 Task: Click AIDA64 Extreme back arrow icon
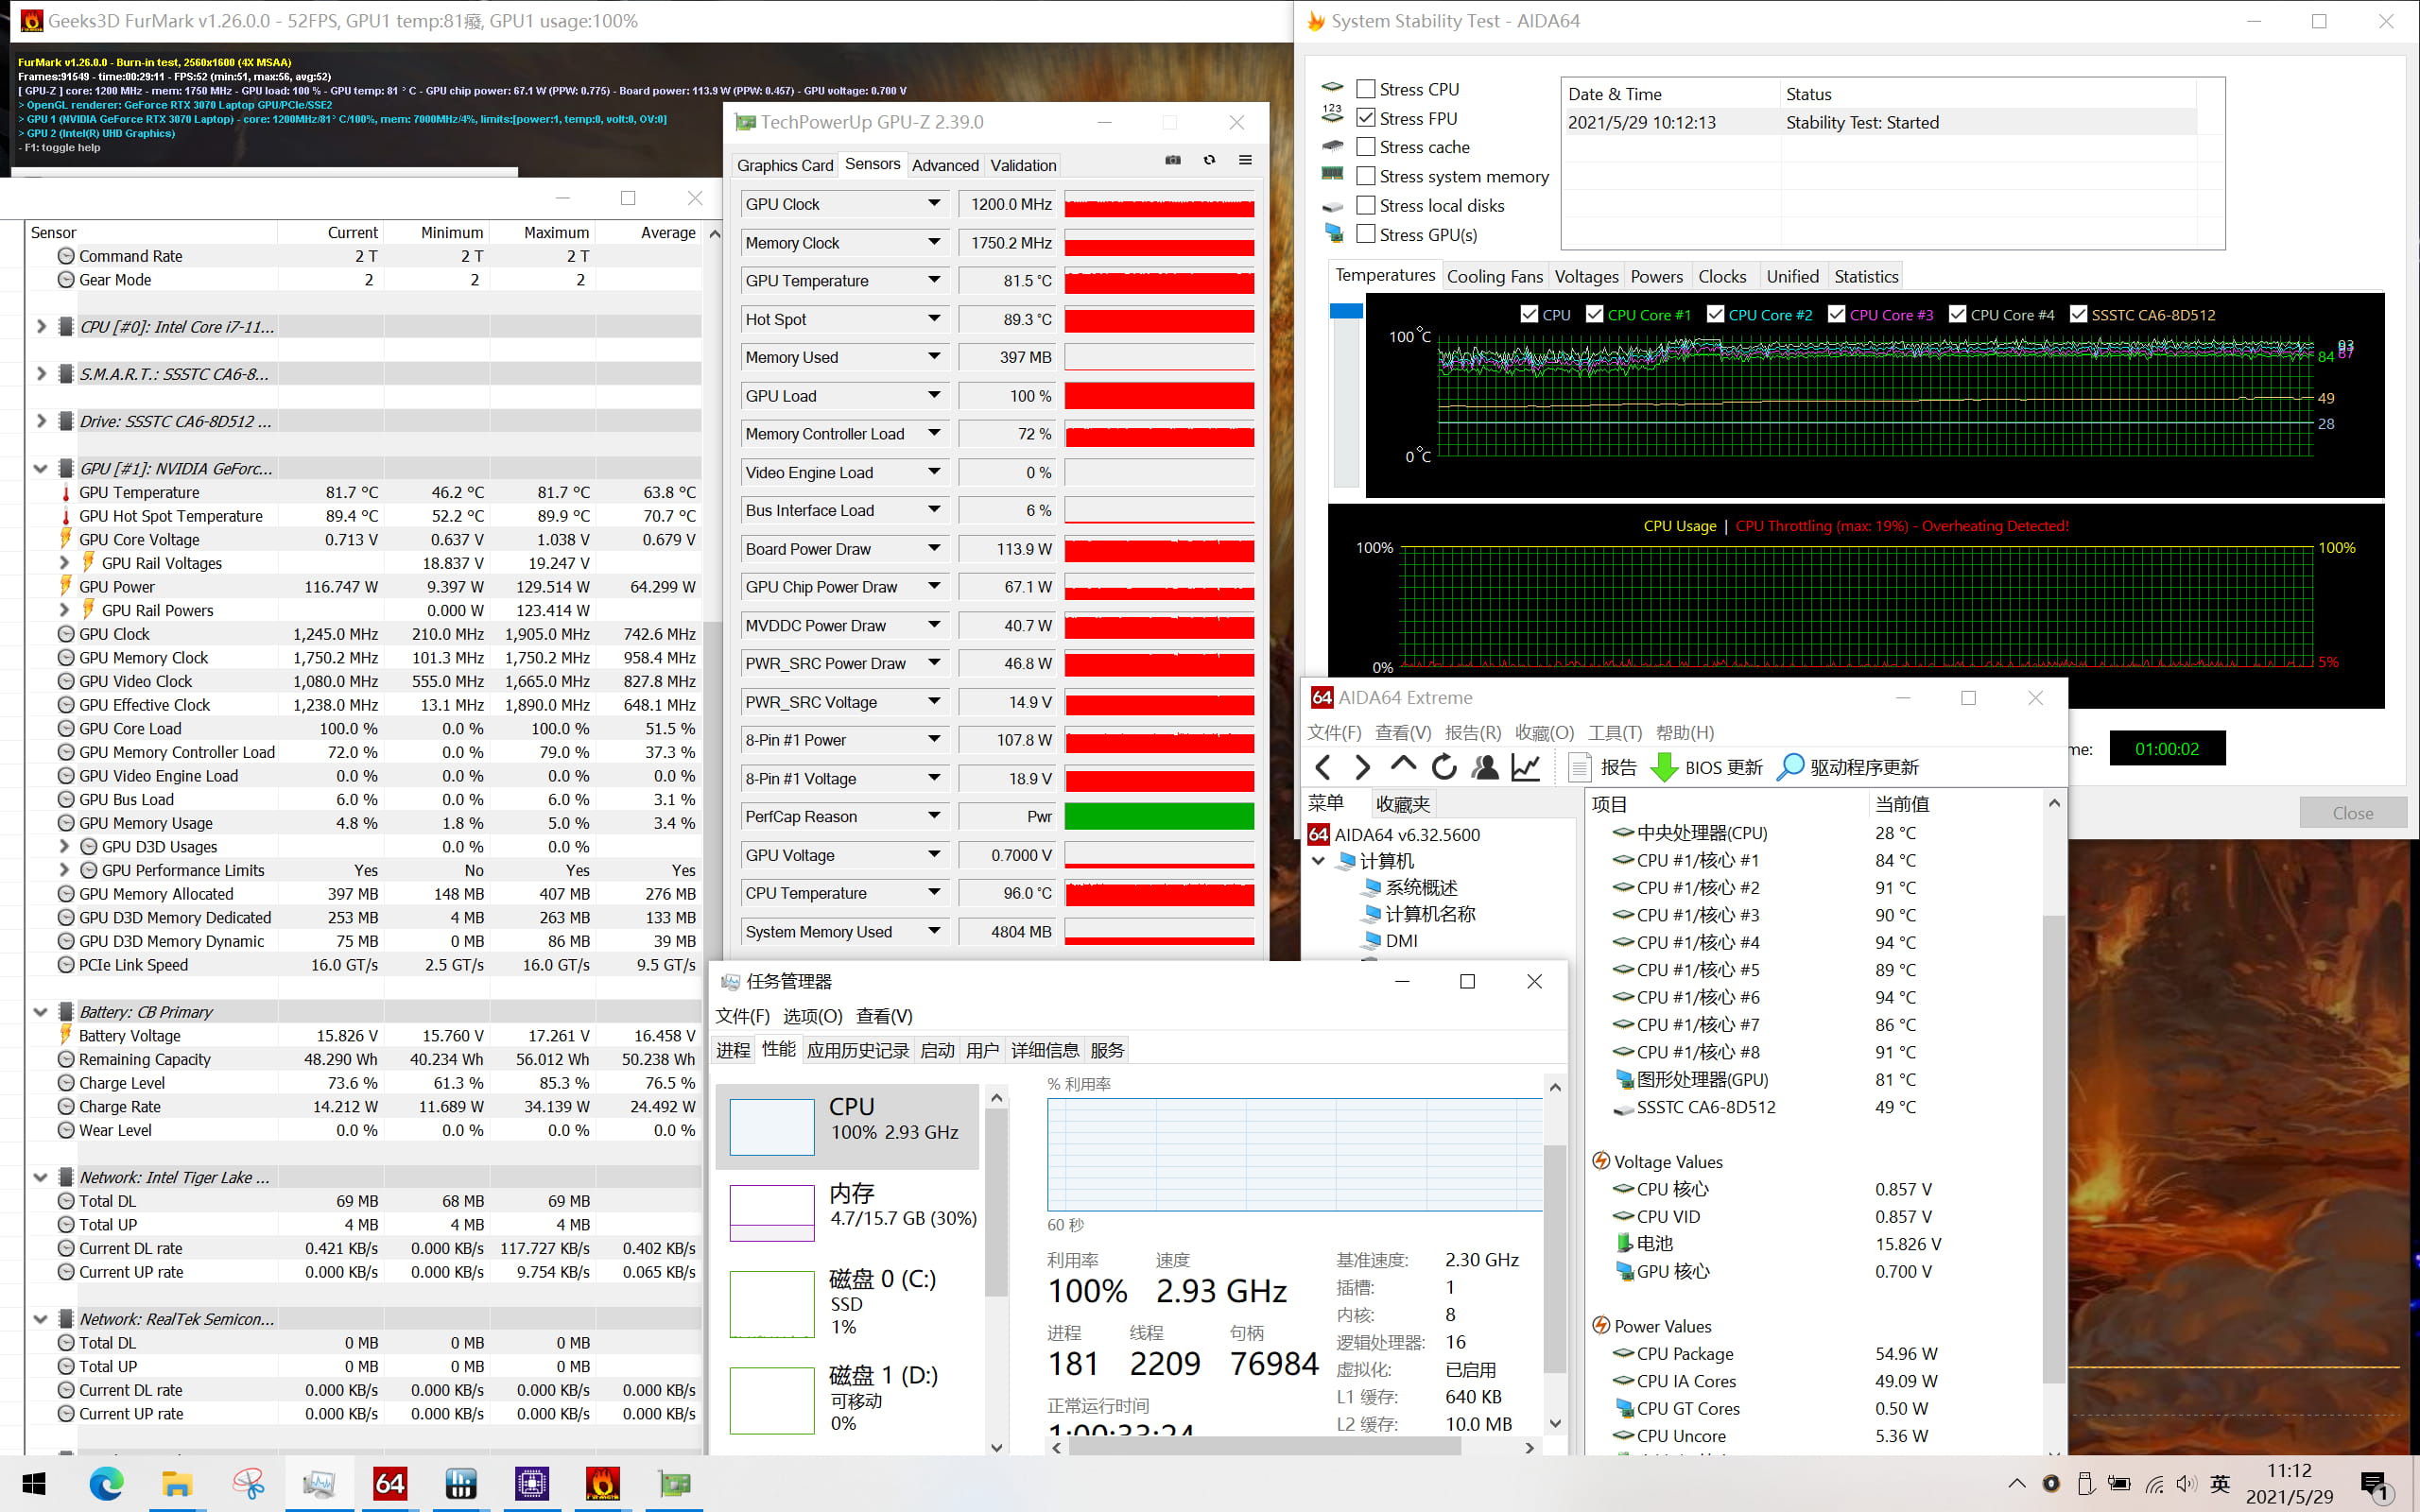pos(1323,767)
